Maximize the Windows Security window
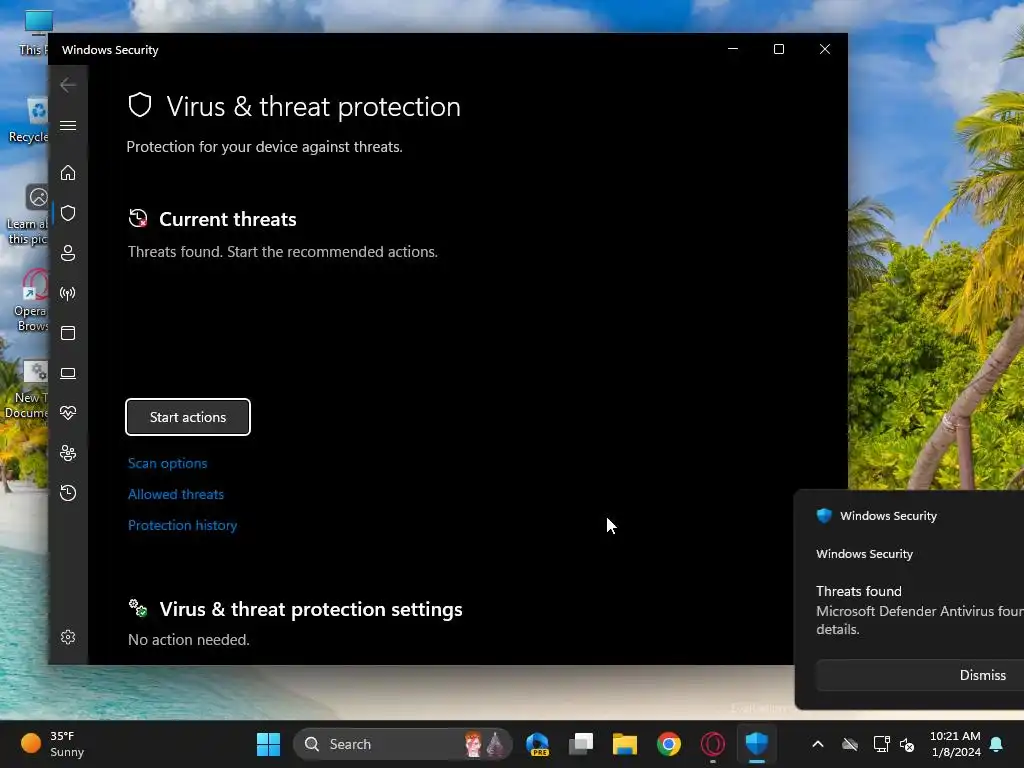The height and width of the screenshot is (768, 1024). click(x=778, y=49)
